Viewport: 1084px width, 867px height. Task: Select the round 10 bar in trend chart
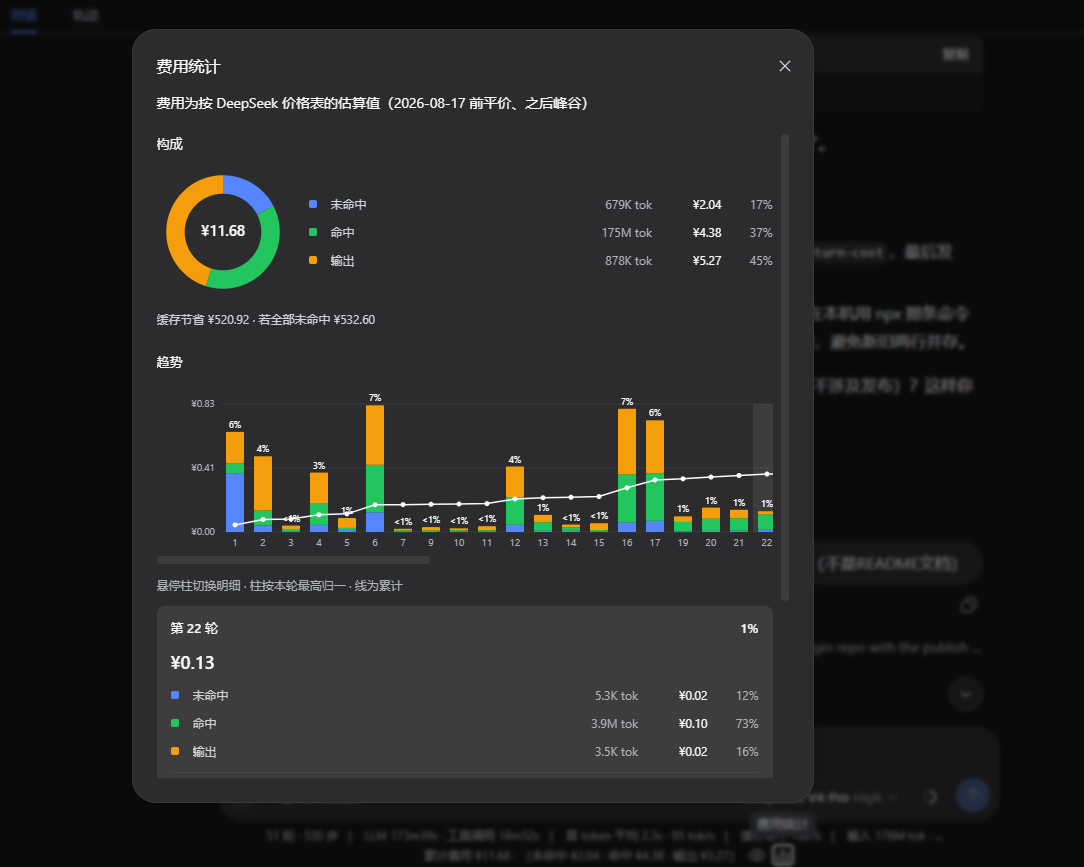coord(459,530)
